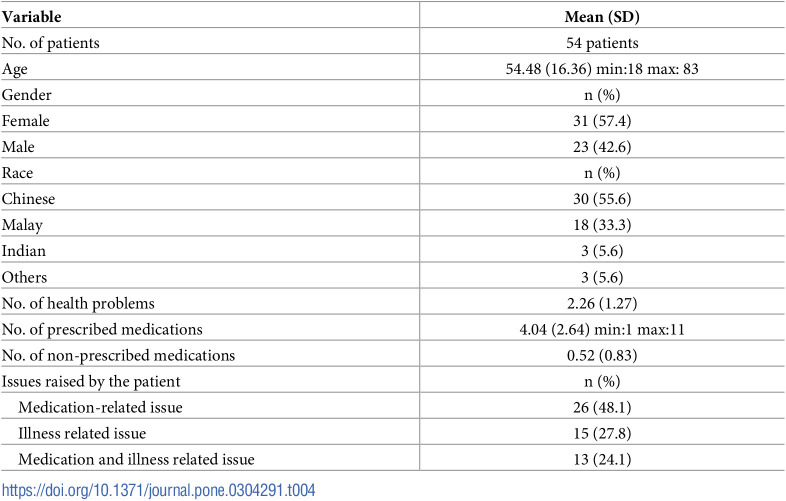
Task: Click the Chinese value 30 (55.6)
Action: click(x=602, y=199)
